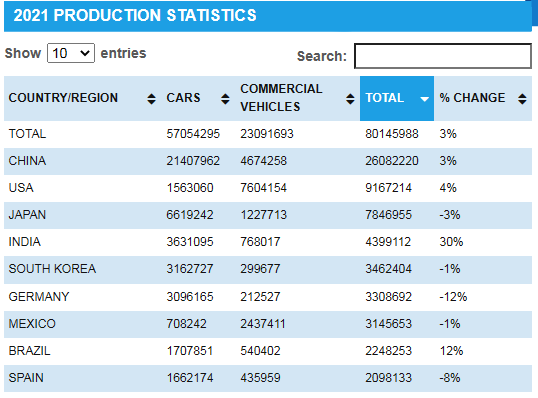Select the CHINA row country name
This screenshot has width=538, height=398.
pyautogui.click(x=27, y=161)
